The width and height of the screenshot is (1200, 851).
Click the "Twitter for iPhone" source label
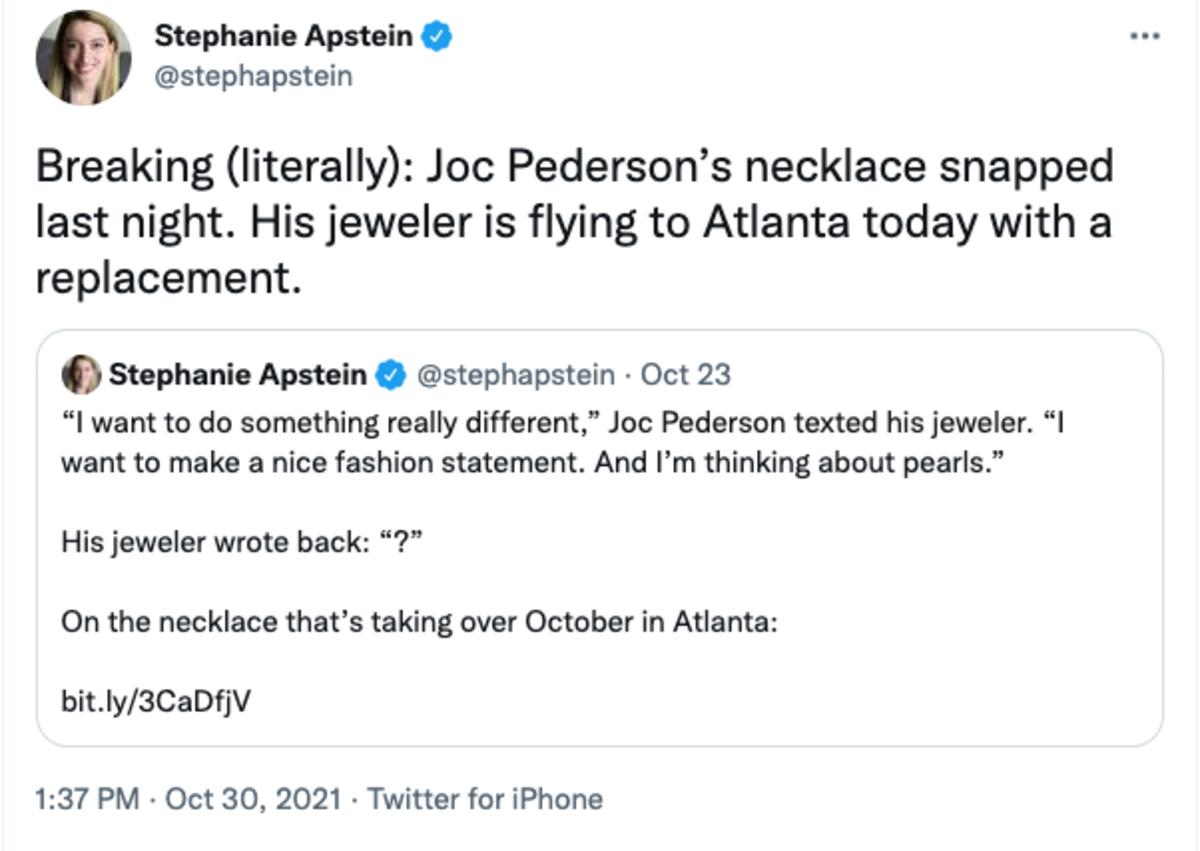coord(485,800)
